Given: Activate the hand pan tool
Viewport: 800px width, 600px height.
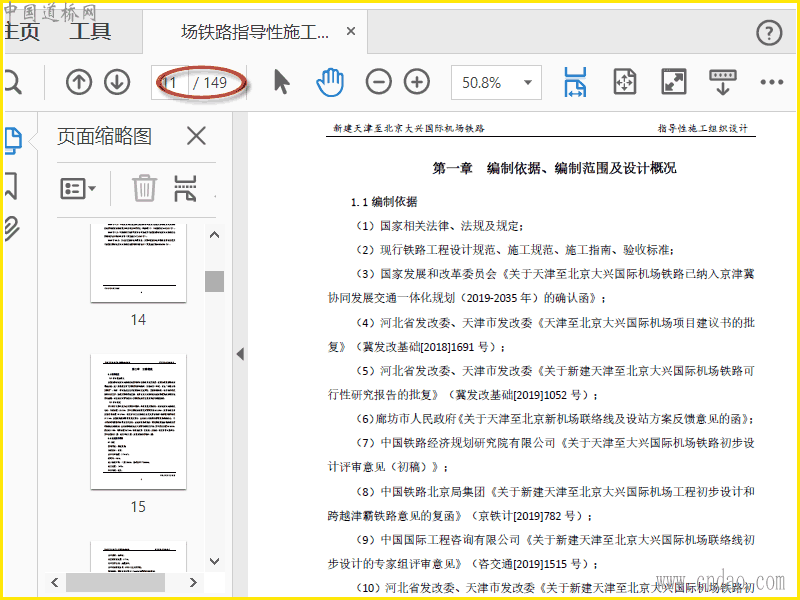Looking at the screenshot, I should [x=330, y=82].
